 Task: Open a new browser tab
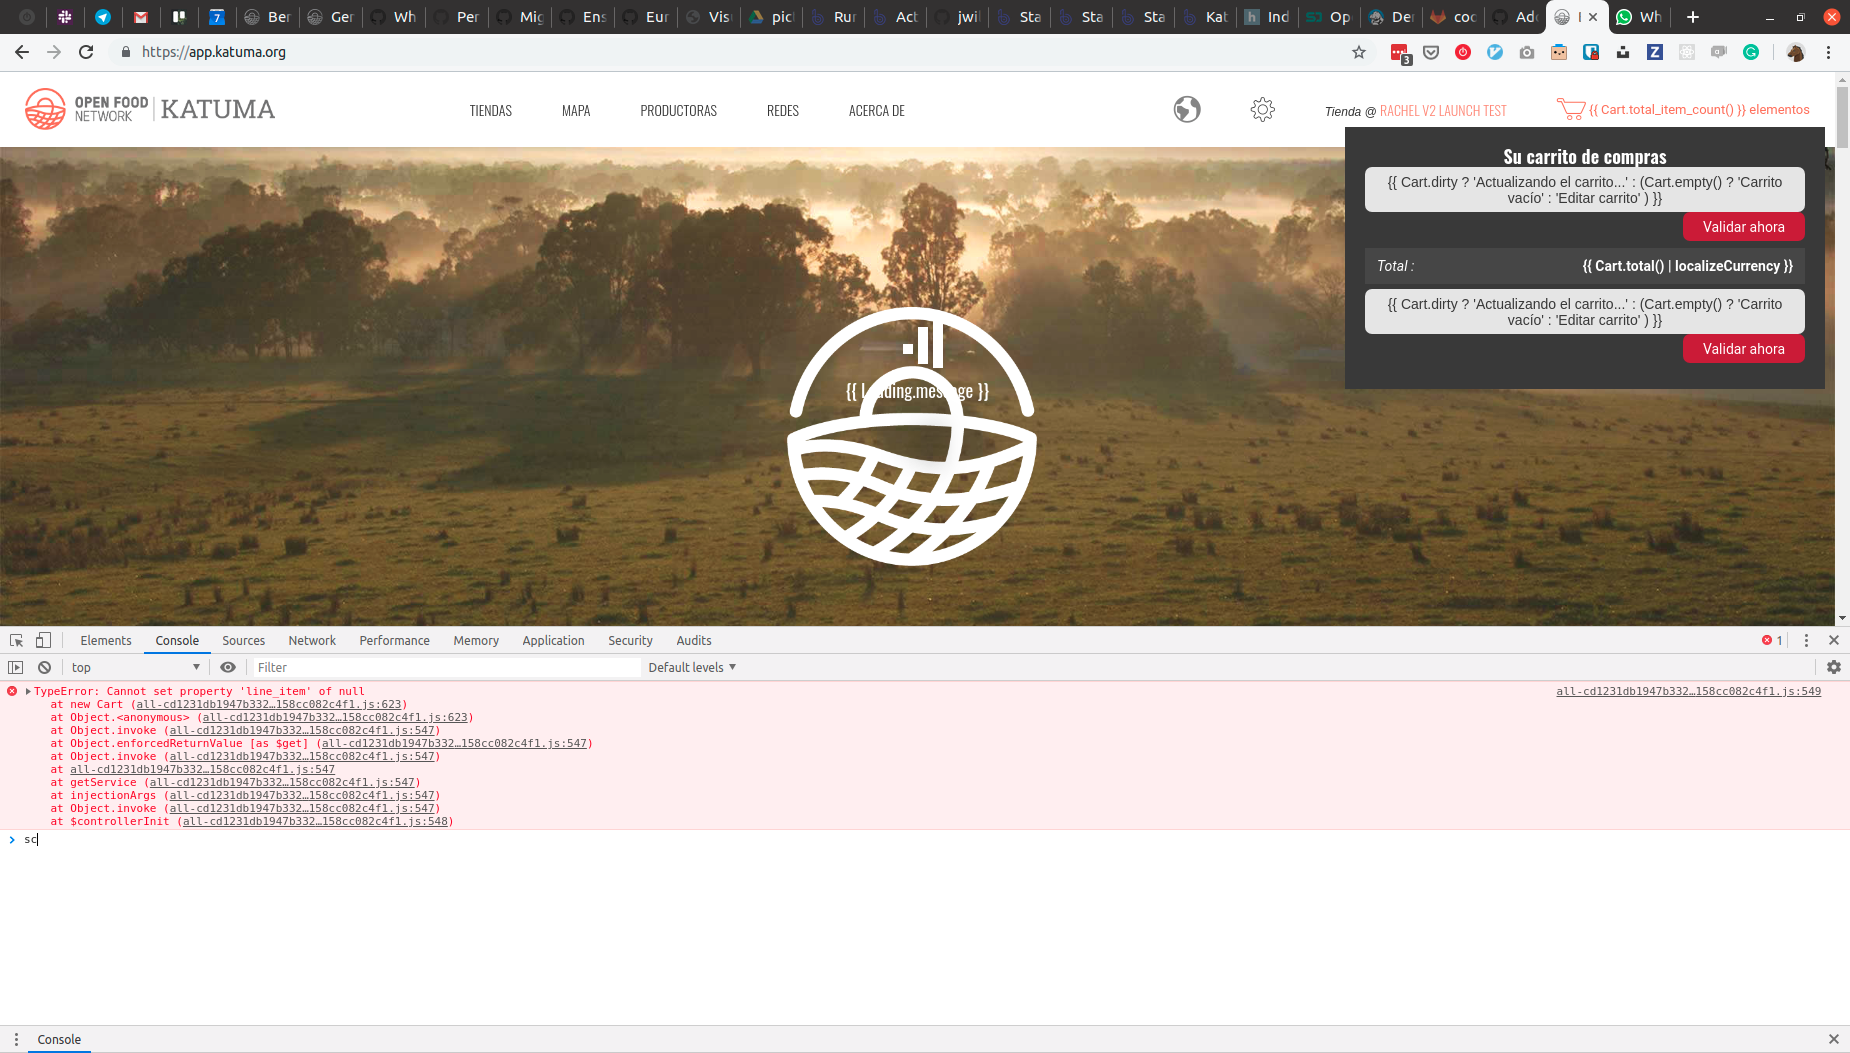[x=1692, y=17]
